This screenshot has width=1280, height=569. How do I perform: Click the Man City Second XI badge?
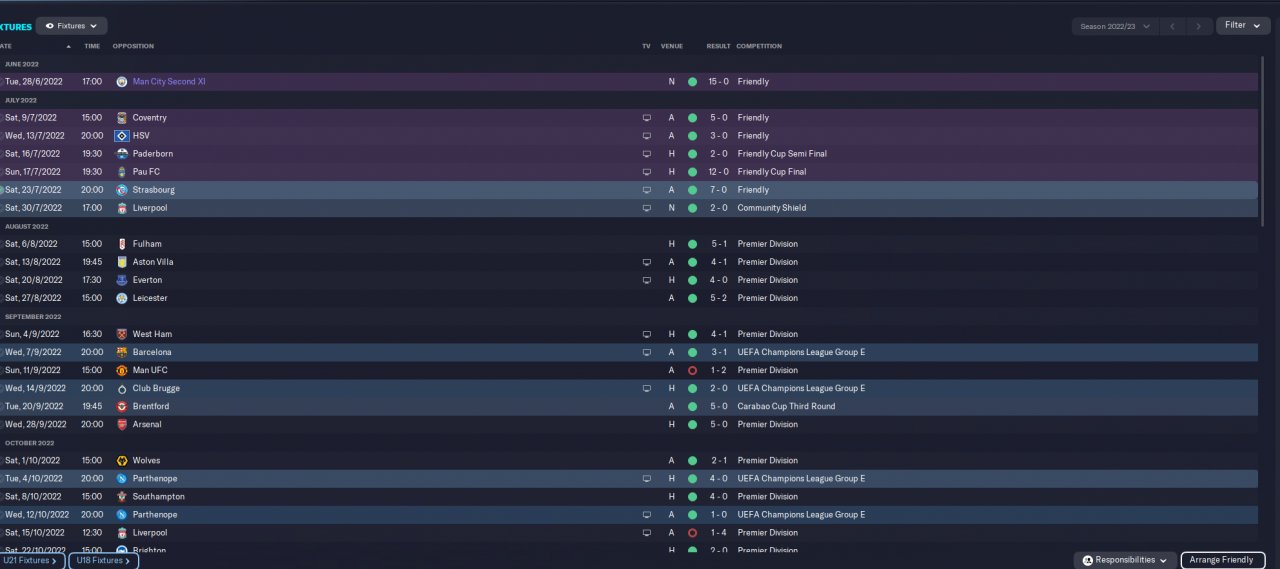[122, 81]
